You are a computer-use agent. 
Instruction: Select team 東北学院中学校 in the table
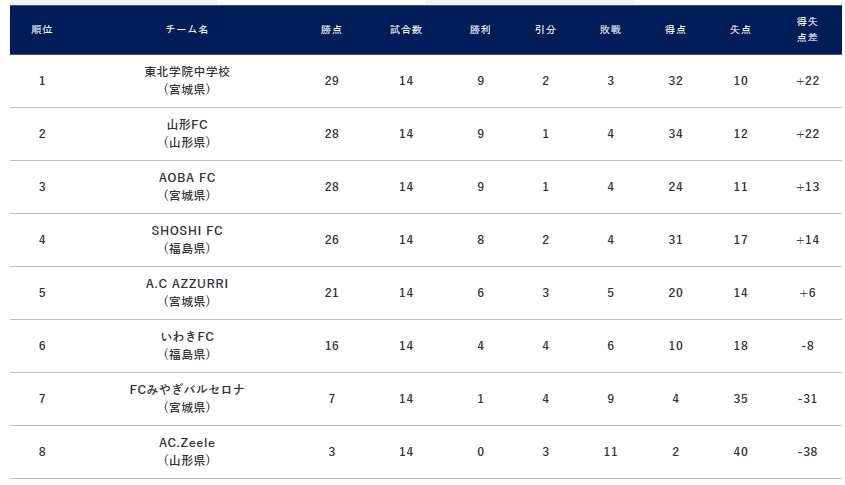point(187,72)
